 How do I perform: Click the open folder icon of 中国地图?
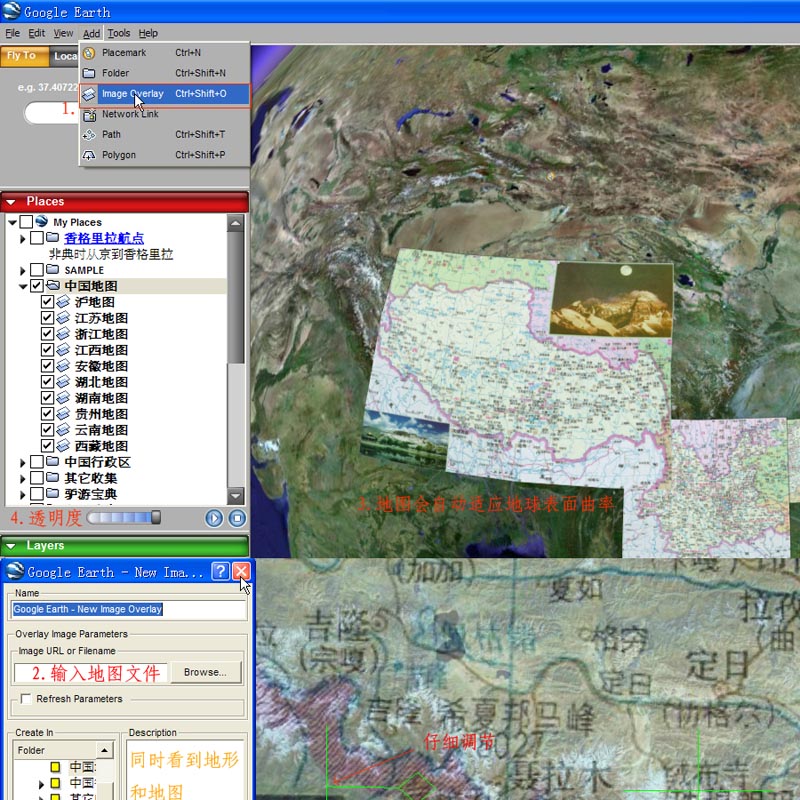(x=53, y=286)
